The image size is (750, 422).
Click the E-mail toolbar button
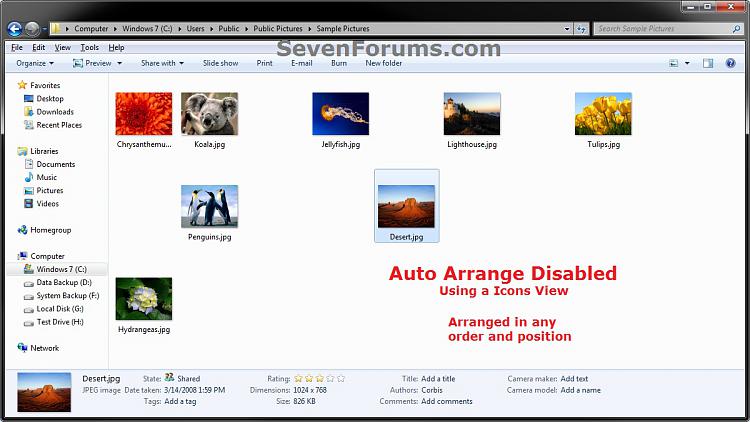tap(302, 63)
